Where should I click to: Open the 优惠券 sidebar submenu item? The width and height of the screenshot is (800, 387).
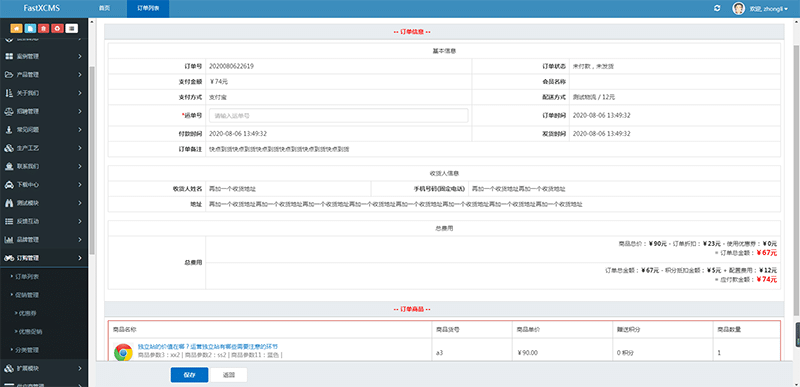[27, 313]
